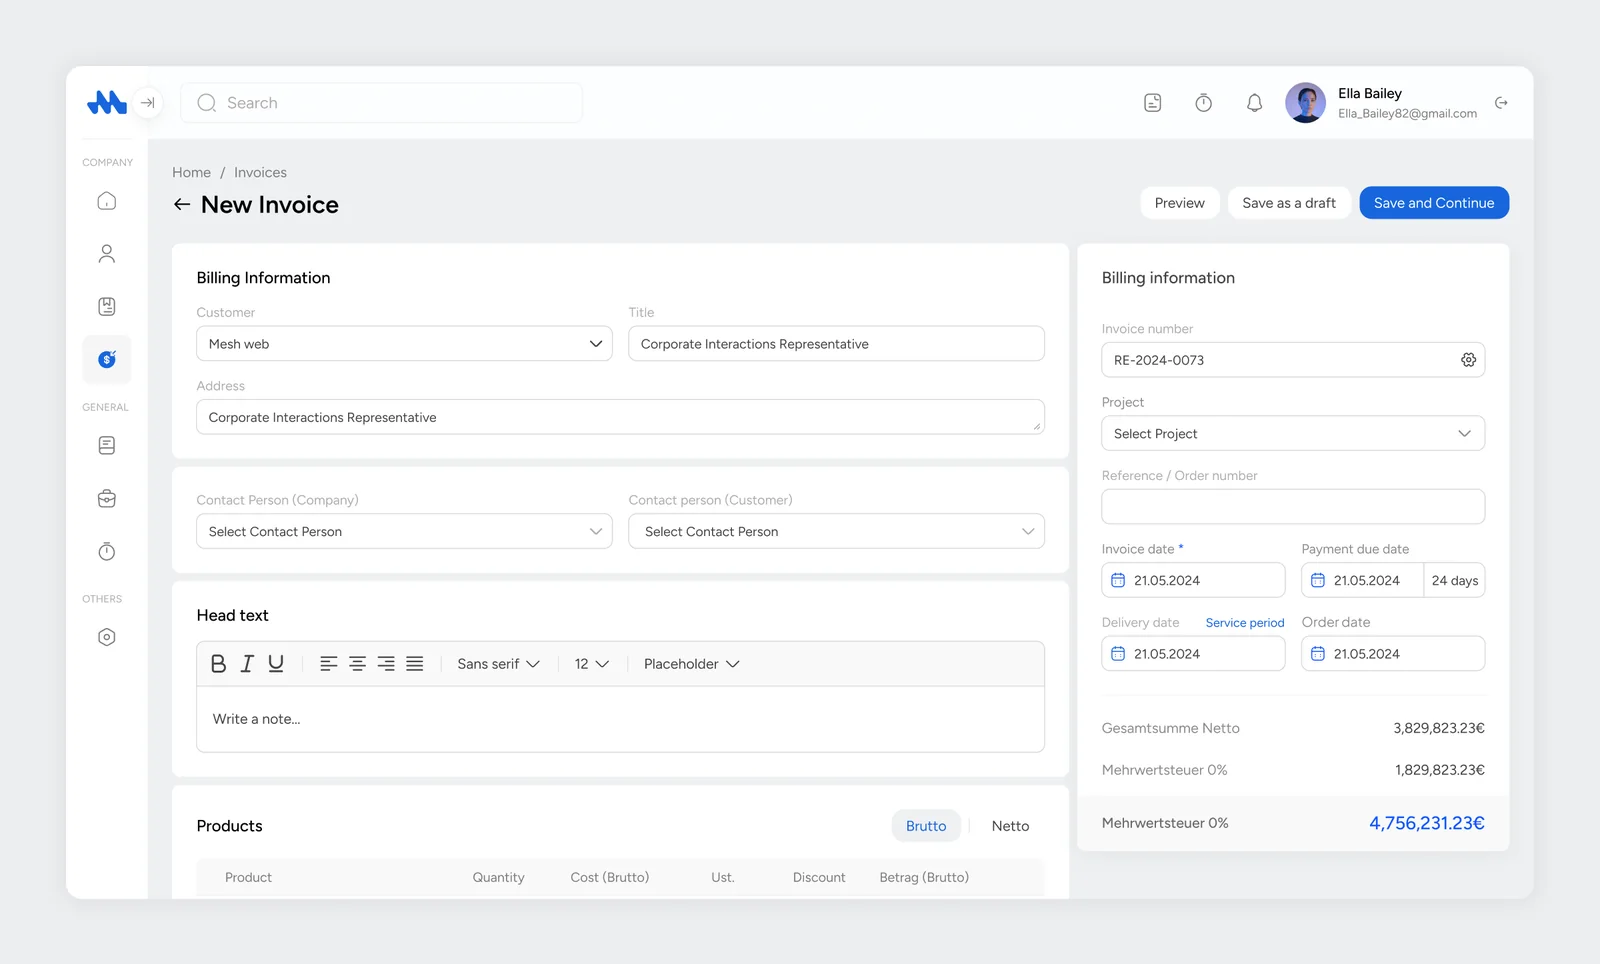This screenshot has height=964, width=1600.
Task: Open the Placeholder dropdown
Action: [x=691, y=664]
